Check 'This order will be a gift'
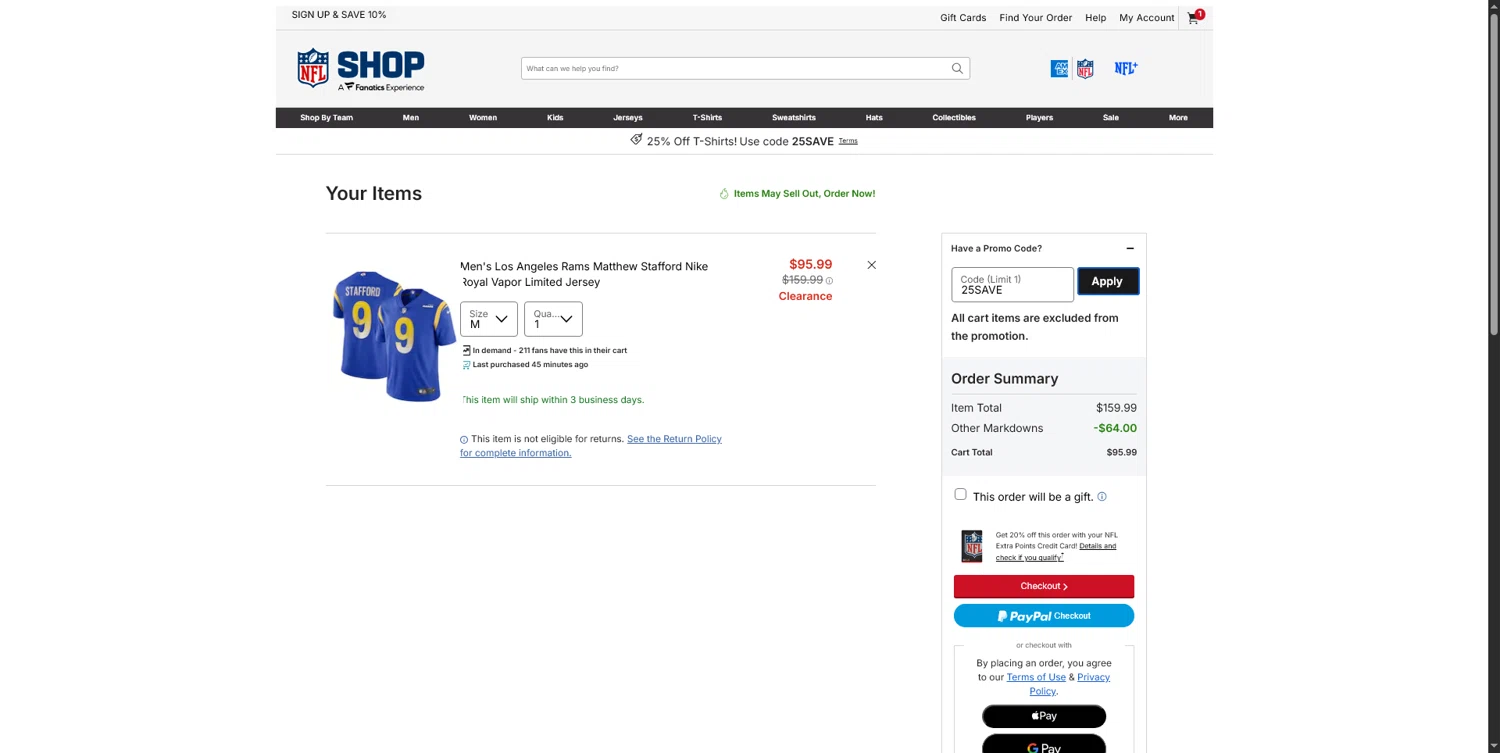This screenshot has height=753, width=1500. point(960,494)
